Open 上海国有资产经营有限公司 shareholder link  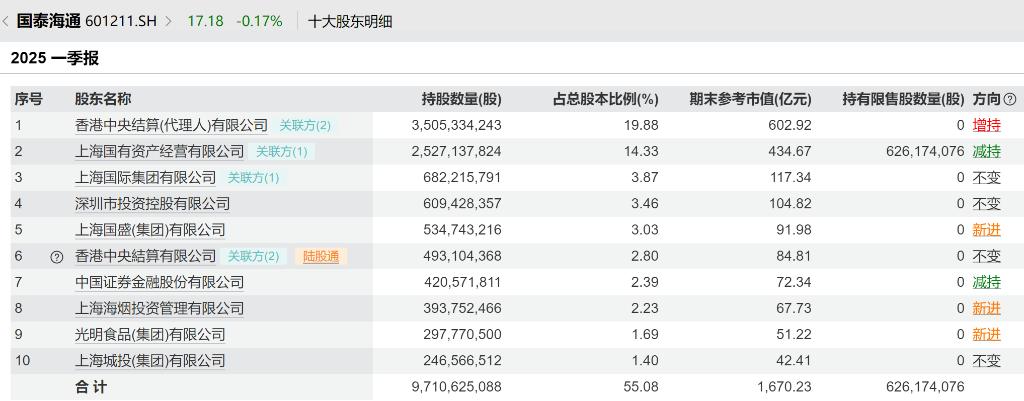point(159,152)
